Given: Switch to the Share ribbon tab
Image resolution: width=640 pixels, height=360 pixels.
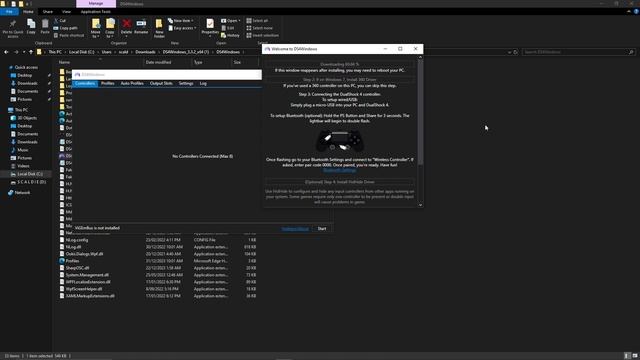Looking at the screenshot, I should pos(48,12).
